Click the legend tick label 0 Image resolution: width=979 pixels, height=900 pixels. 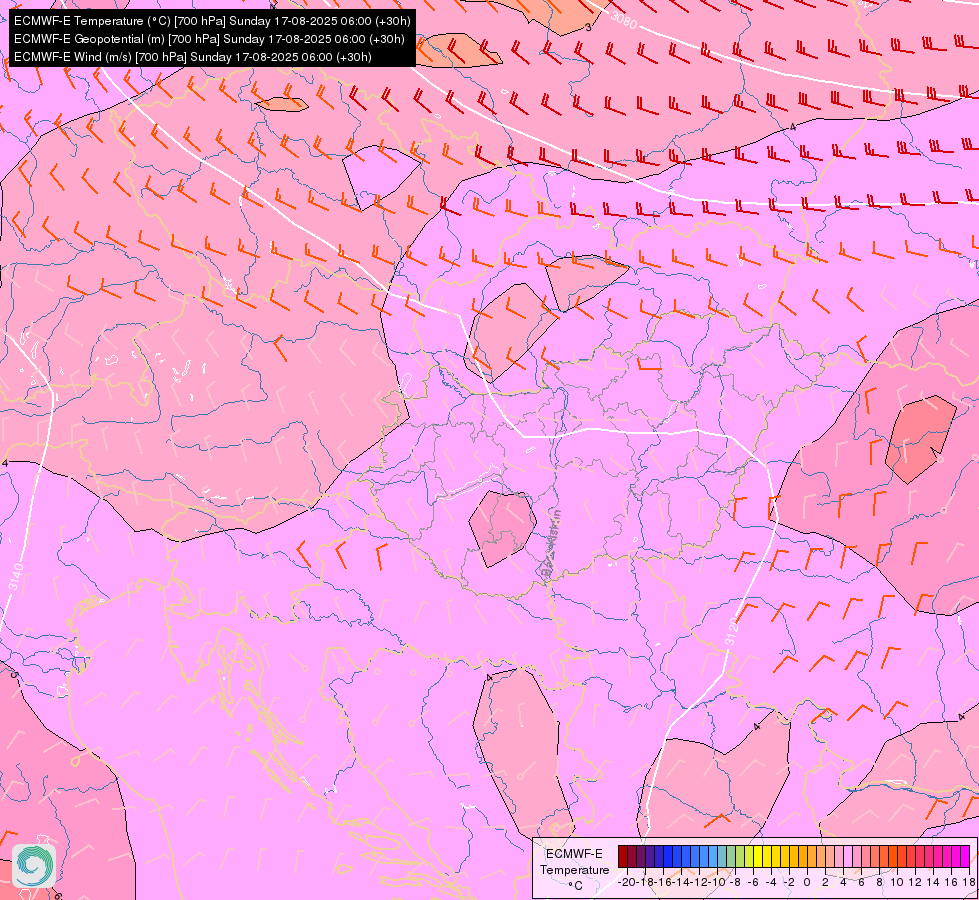tap(807, 882)
